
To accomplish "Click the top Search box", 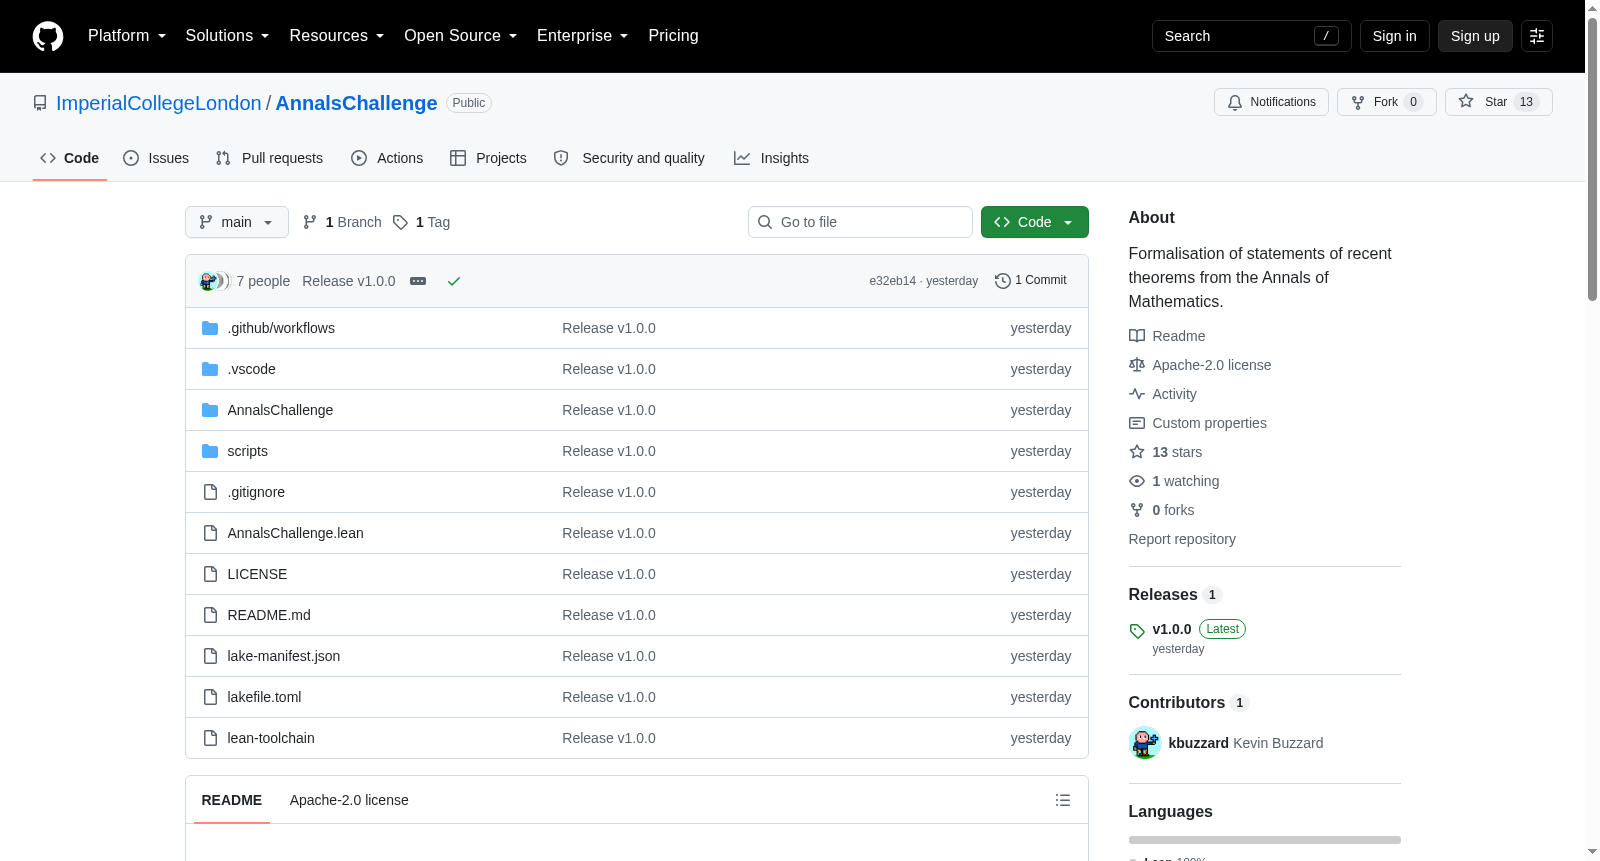I will tap(1252, 36).
